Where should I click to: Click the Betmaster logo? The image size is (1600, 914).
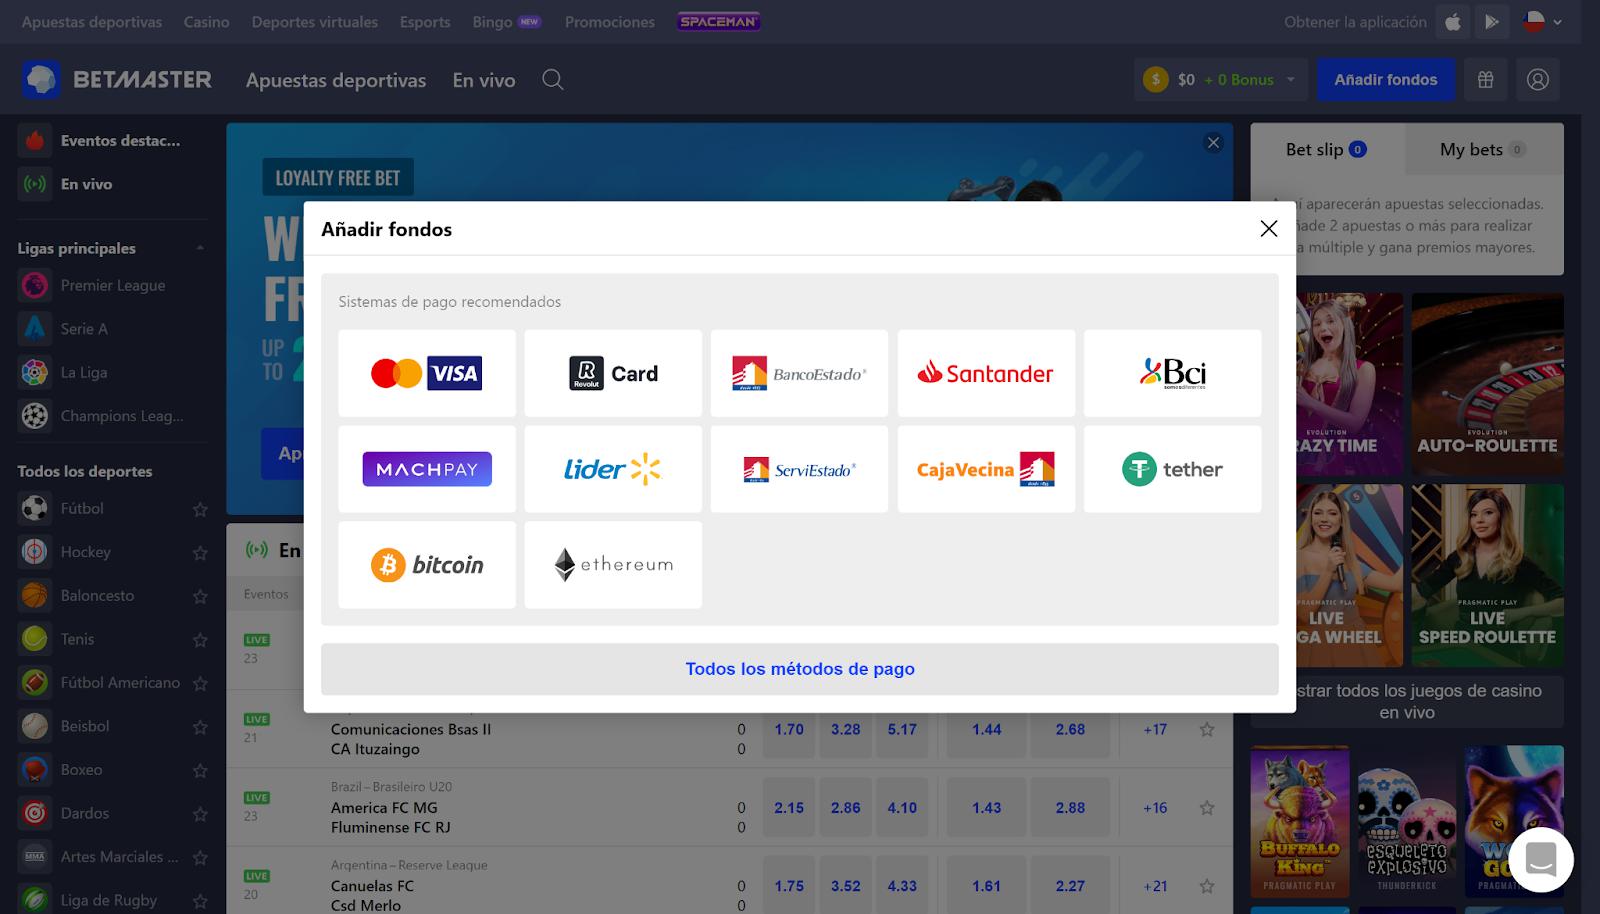(x=117, y=80)
